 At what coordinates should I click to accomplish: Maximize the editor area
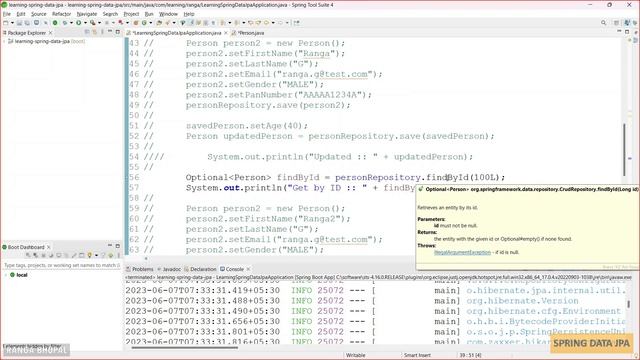pos(627,31)
